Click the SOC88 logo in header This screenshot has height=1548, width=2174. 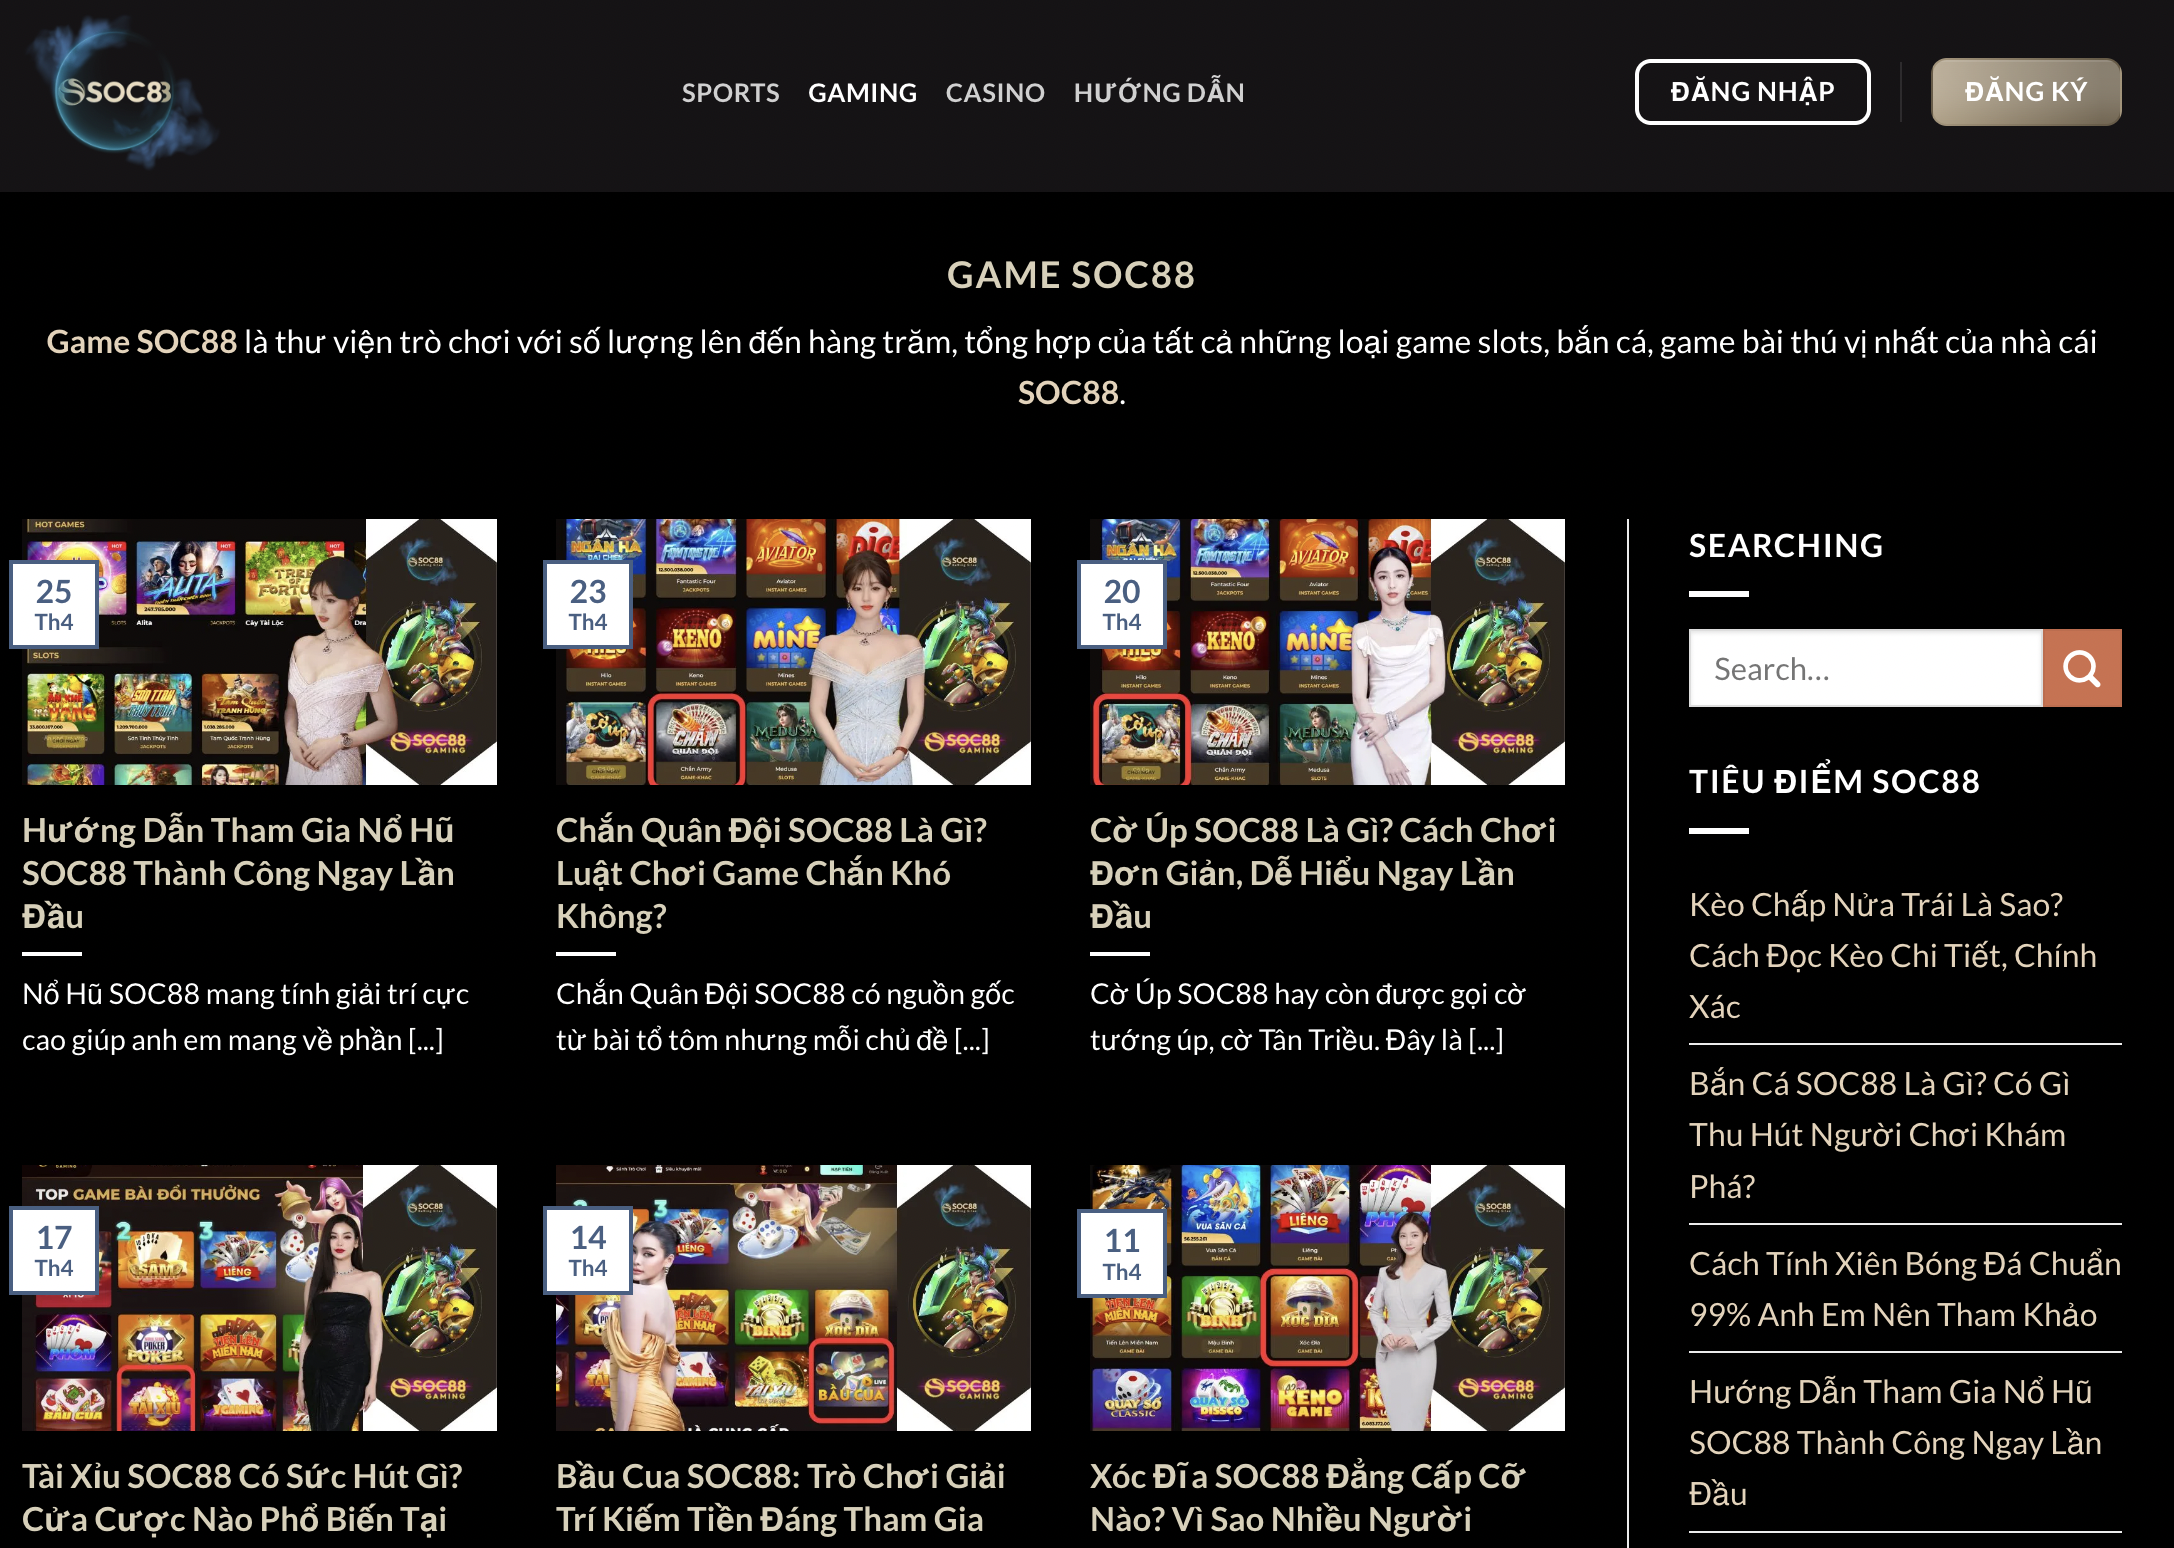tap(120, 92)
